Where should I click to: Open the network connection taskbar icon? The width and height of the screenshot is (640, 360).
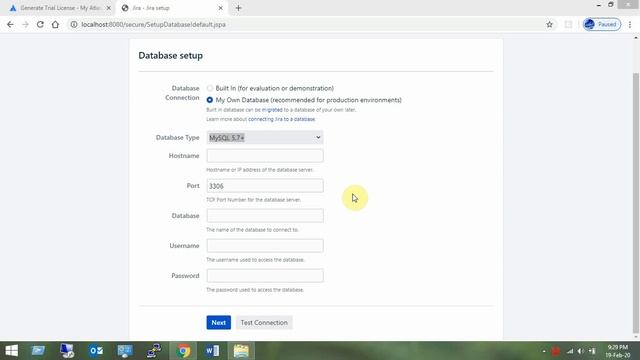point(154,351)
